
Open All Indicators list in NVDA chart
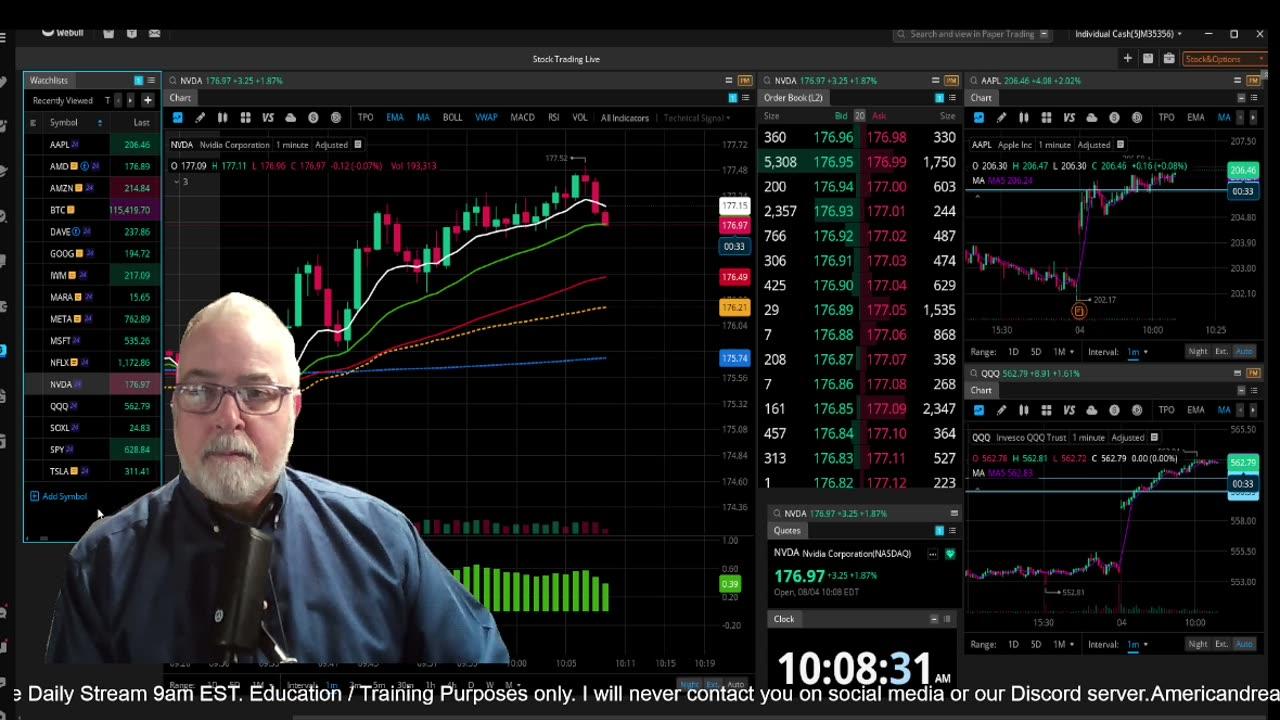[625, 118]
